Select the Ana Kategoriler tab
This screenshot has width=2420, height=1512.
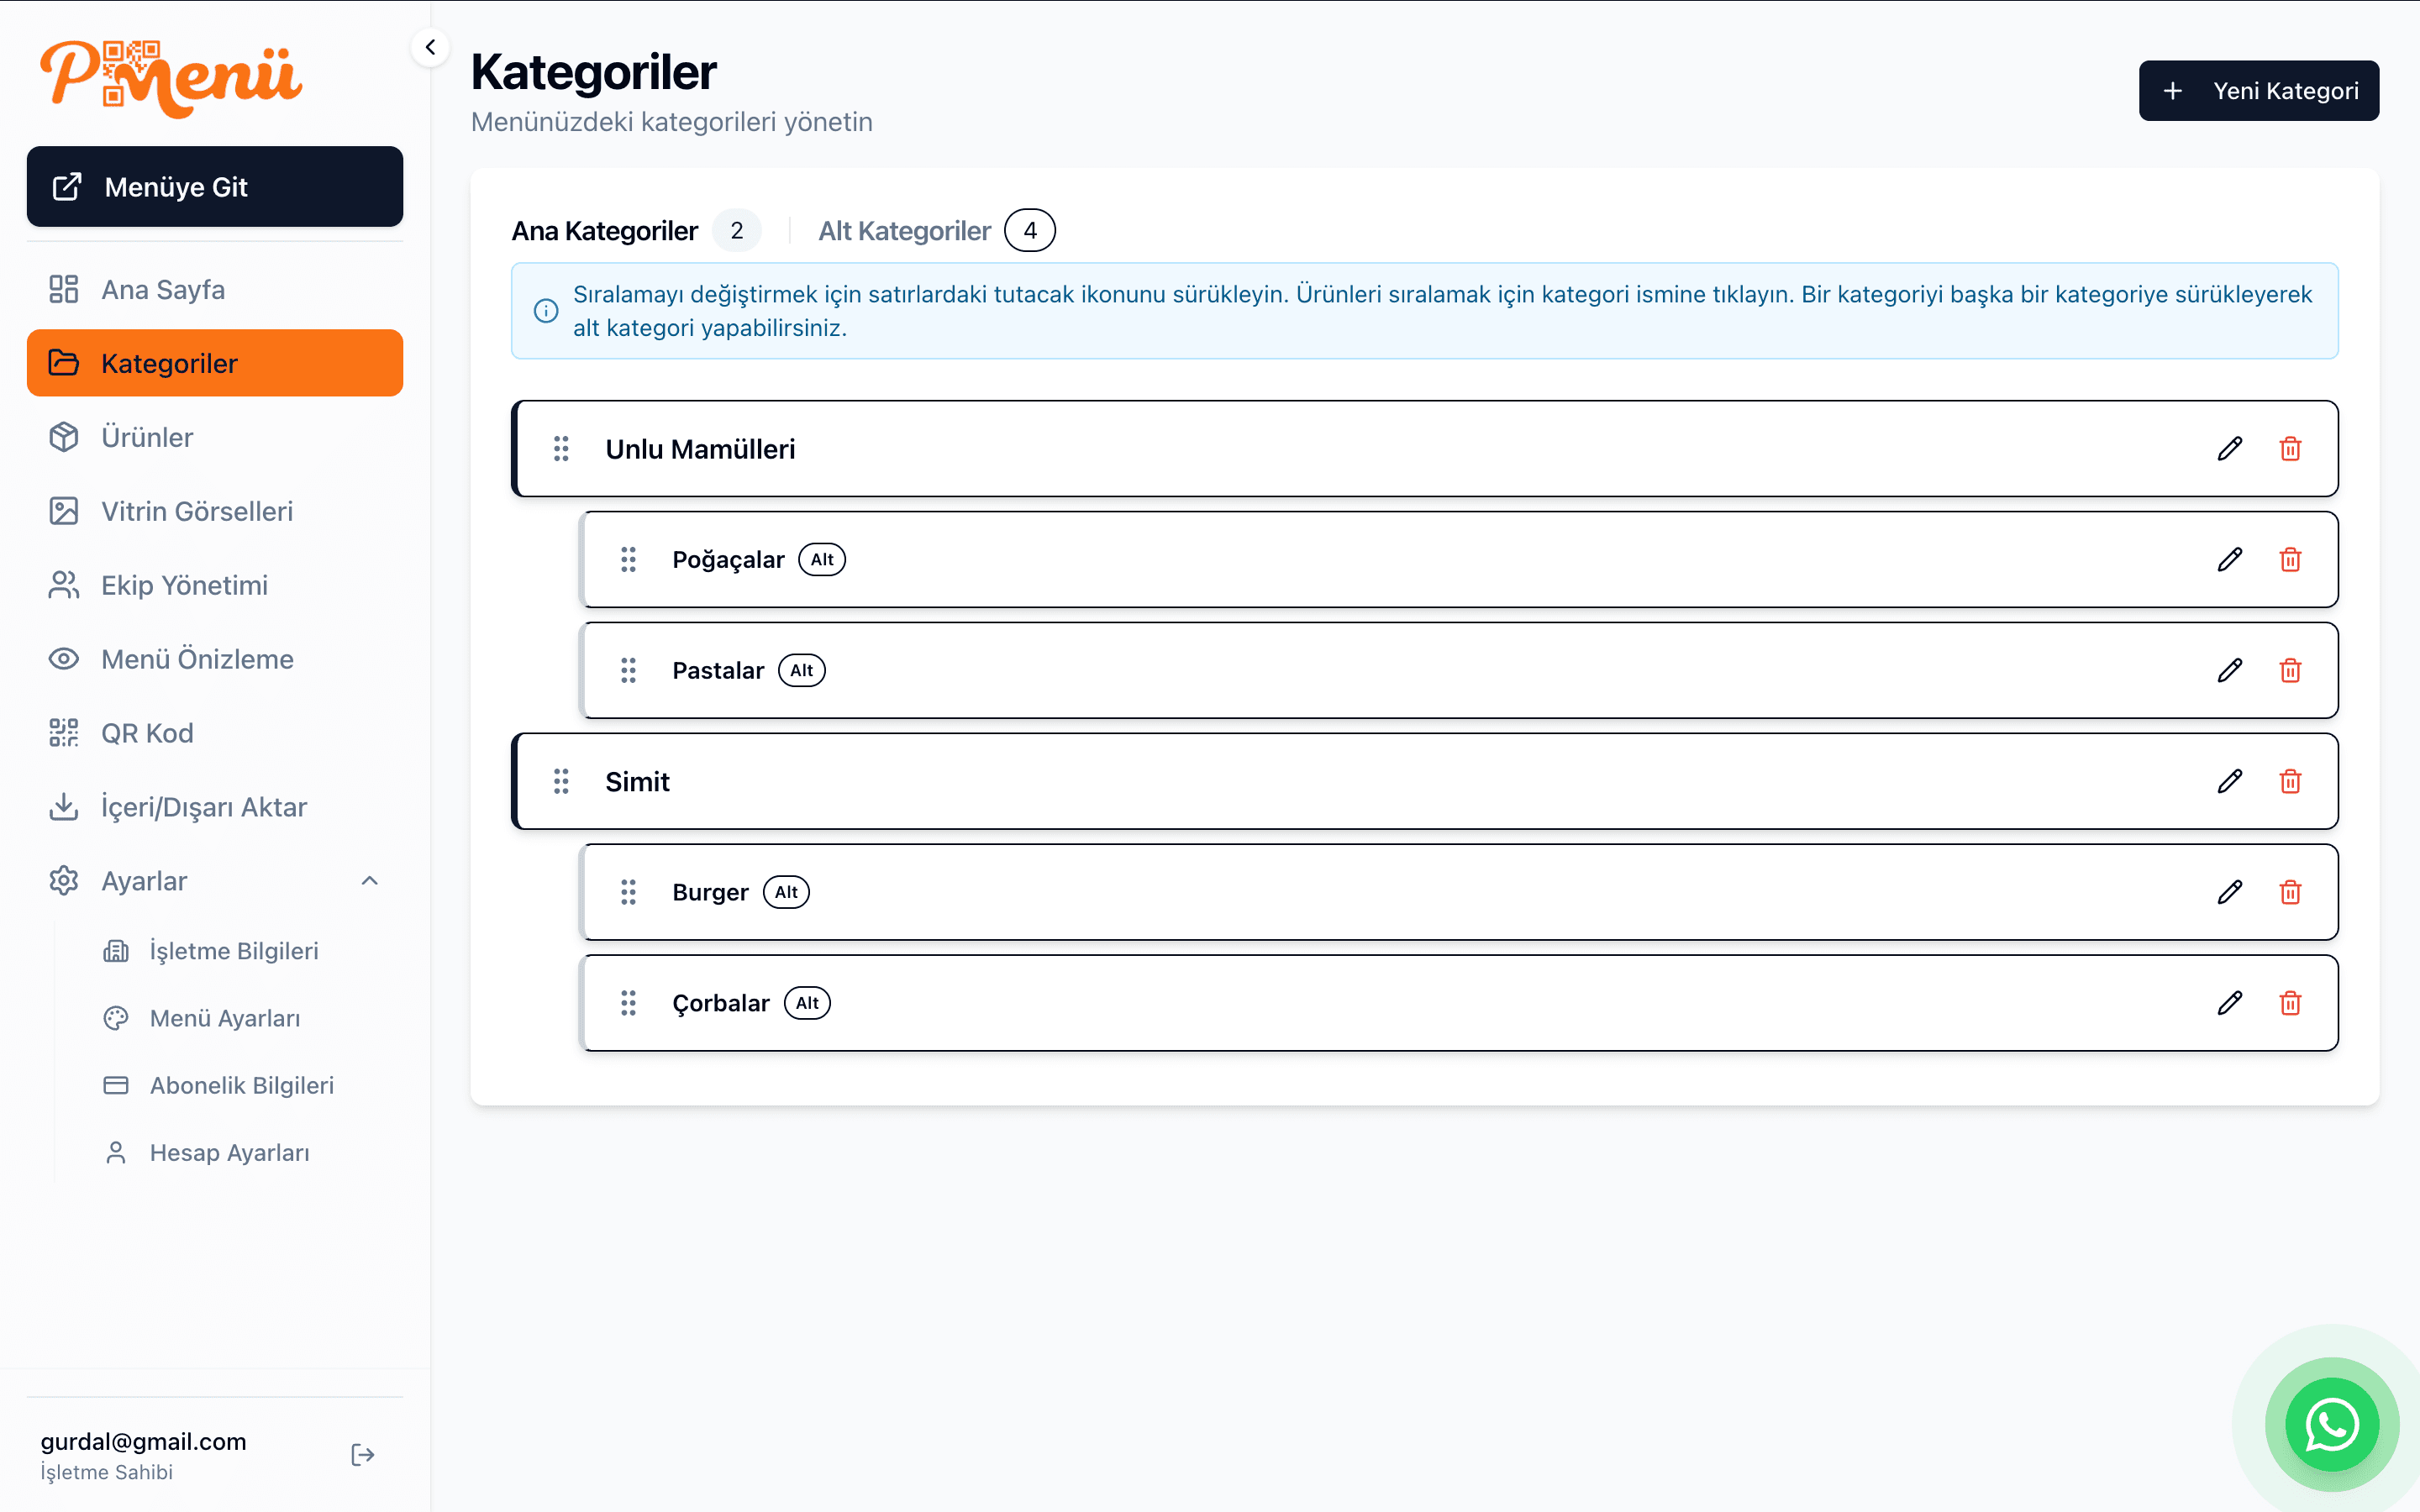point(604,231)
